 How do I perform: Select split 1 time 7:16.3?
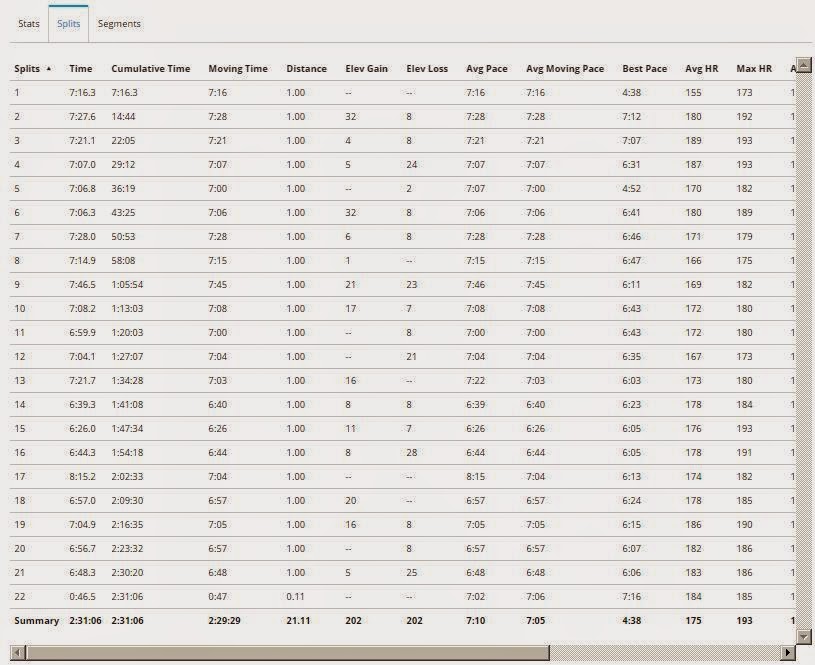click(x=82, y=93)
